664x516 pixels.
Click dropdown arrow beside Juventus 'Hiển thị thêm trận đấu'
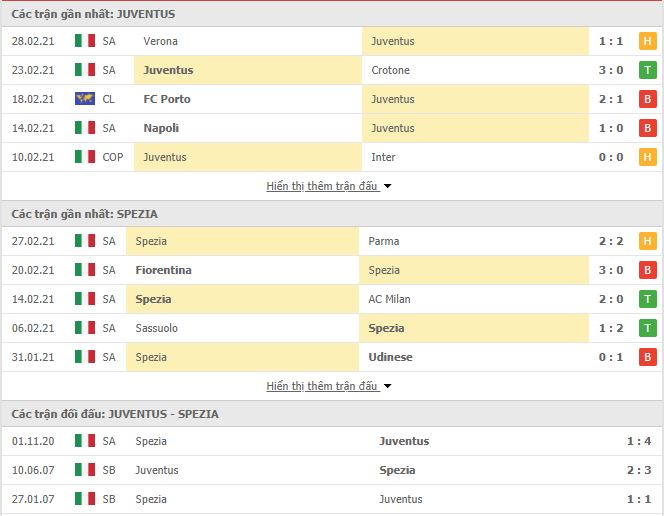click(x=387, y=186)
